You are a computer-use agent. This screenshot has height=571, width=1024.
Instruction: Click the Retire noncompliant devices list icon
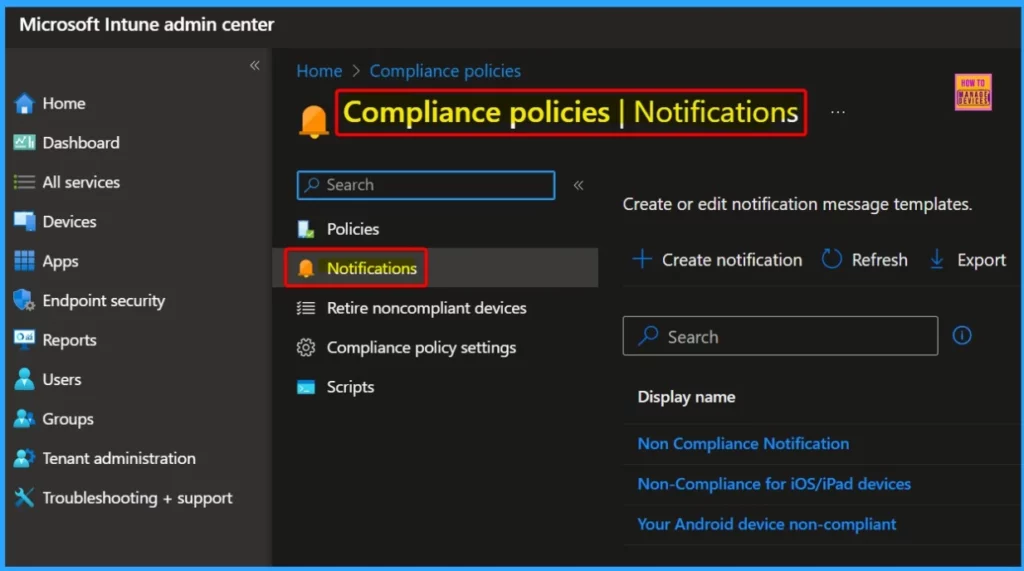[306, 308]
